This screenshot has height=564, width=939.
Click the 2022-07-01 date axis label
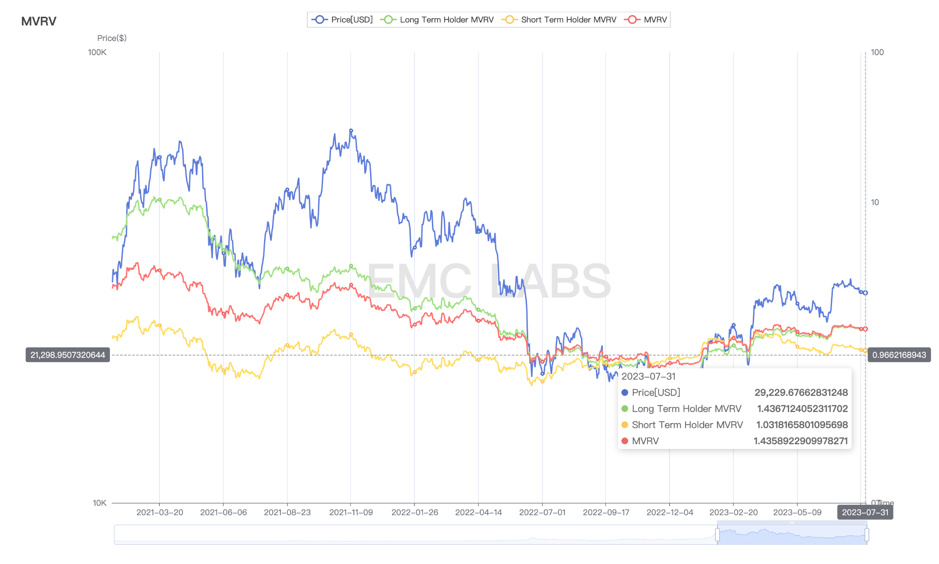click(x=541, y=512)
